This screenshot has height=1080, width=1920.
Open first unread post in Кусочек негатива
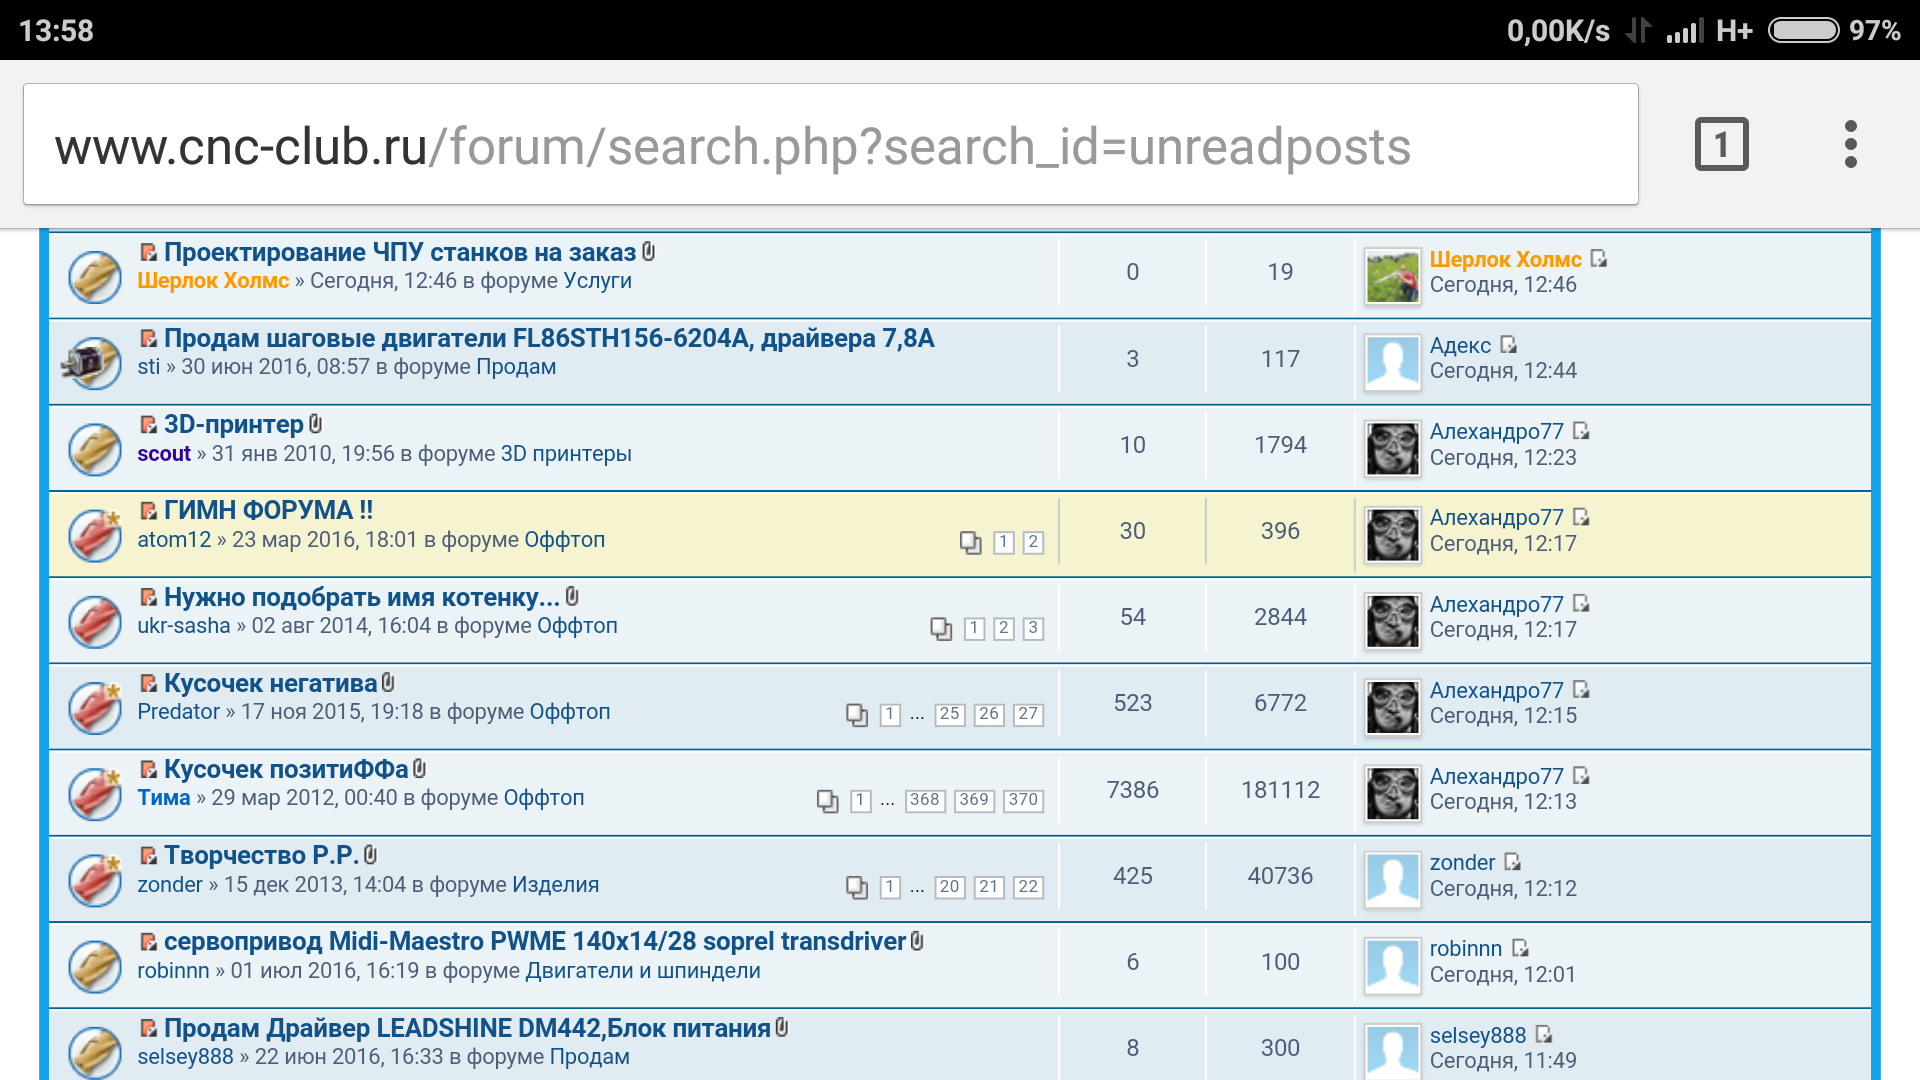click(x=148, y=684)
